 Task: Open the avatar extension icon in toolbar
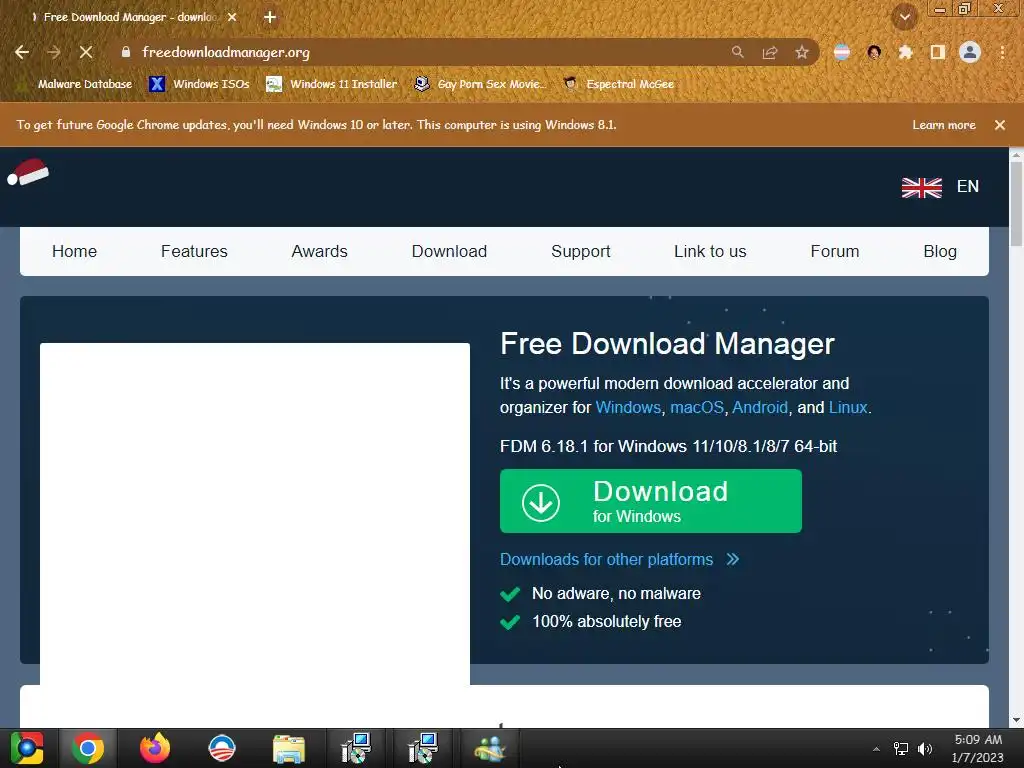click(874, 52)
